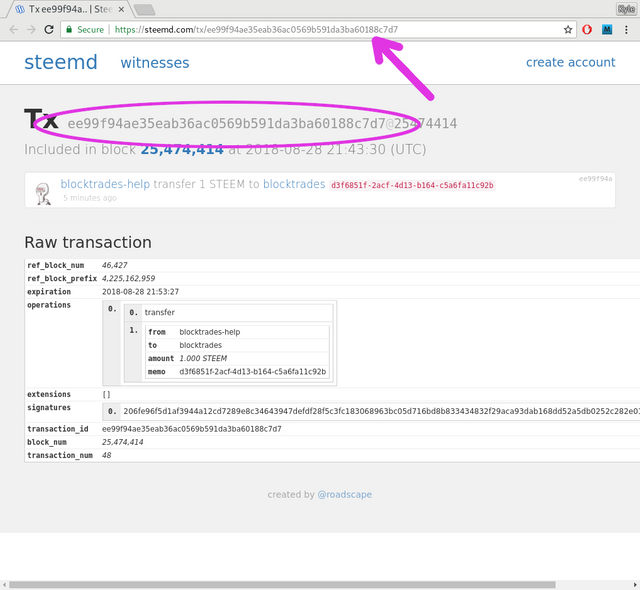Click the blocktrades-help avatar thumbnail

coord(42,193)
